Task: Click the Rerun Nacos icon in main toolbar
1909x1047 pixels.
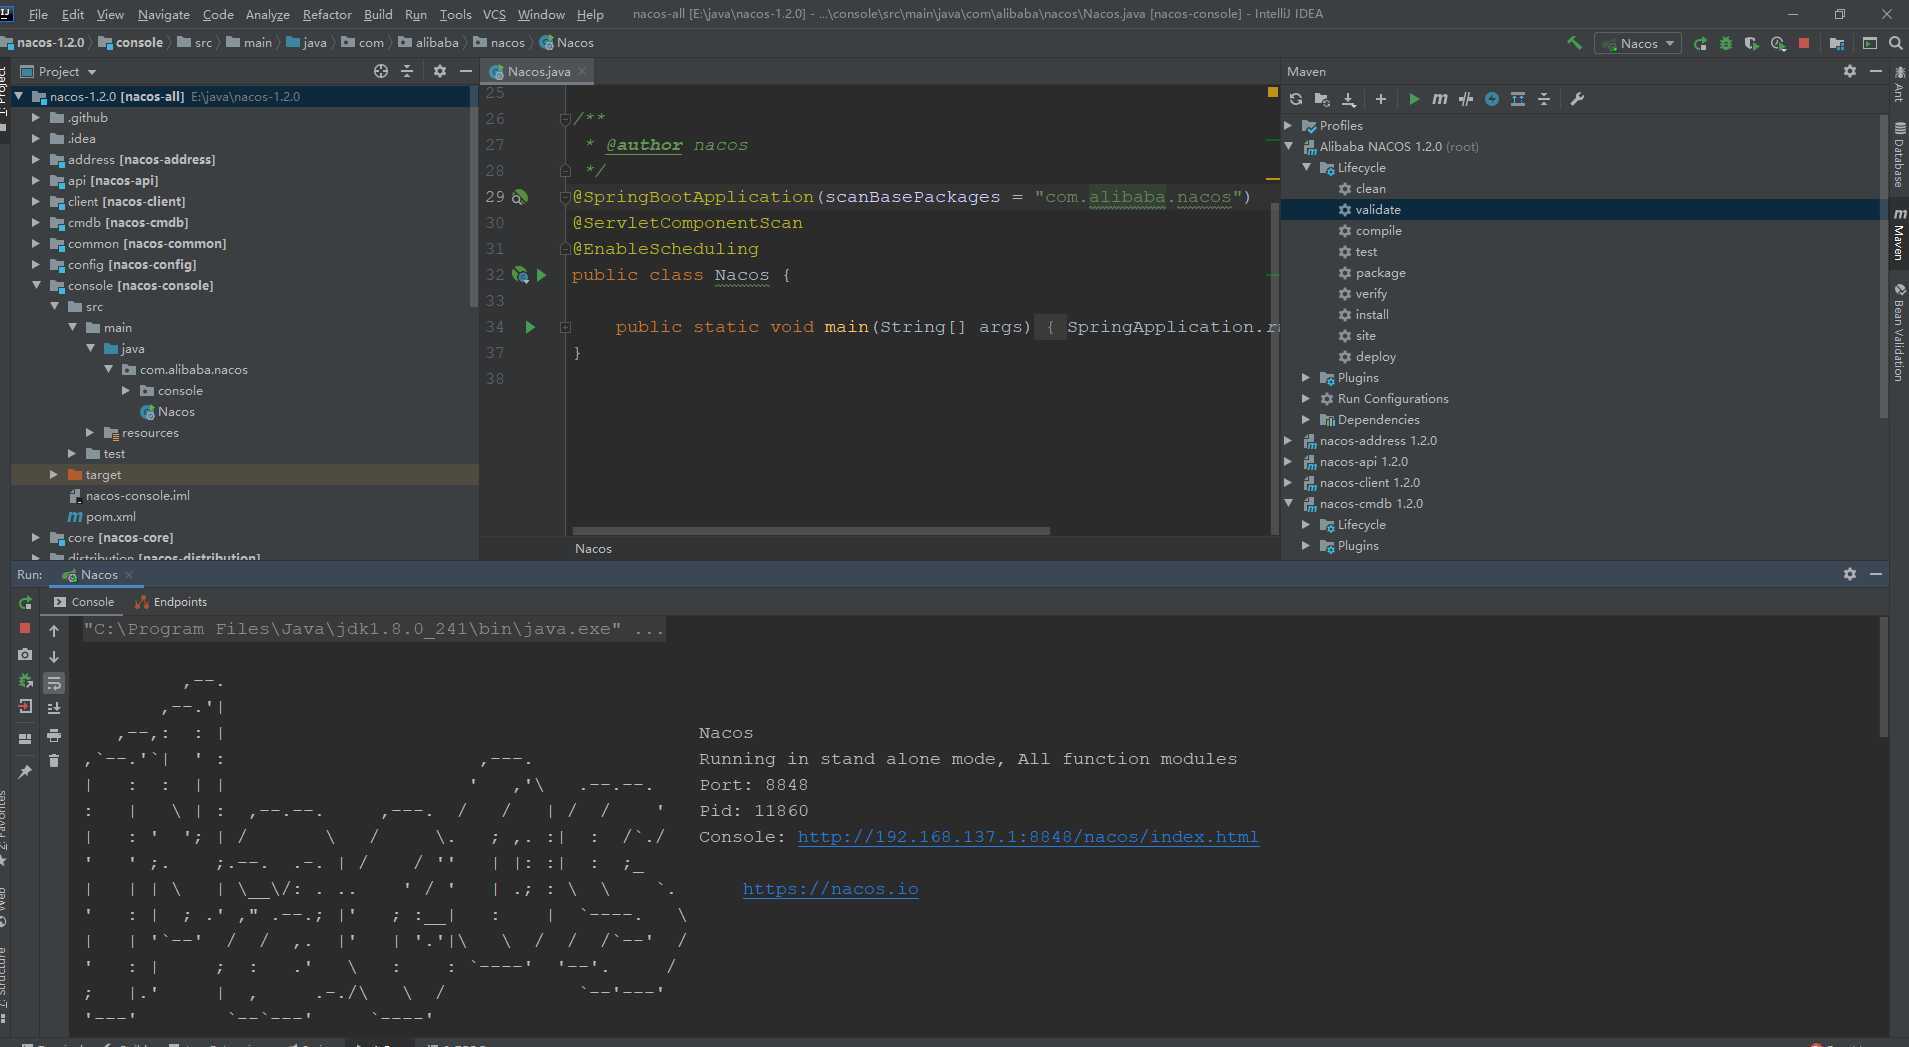Action: point(1700,43)
